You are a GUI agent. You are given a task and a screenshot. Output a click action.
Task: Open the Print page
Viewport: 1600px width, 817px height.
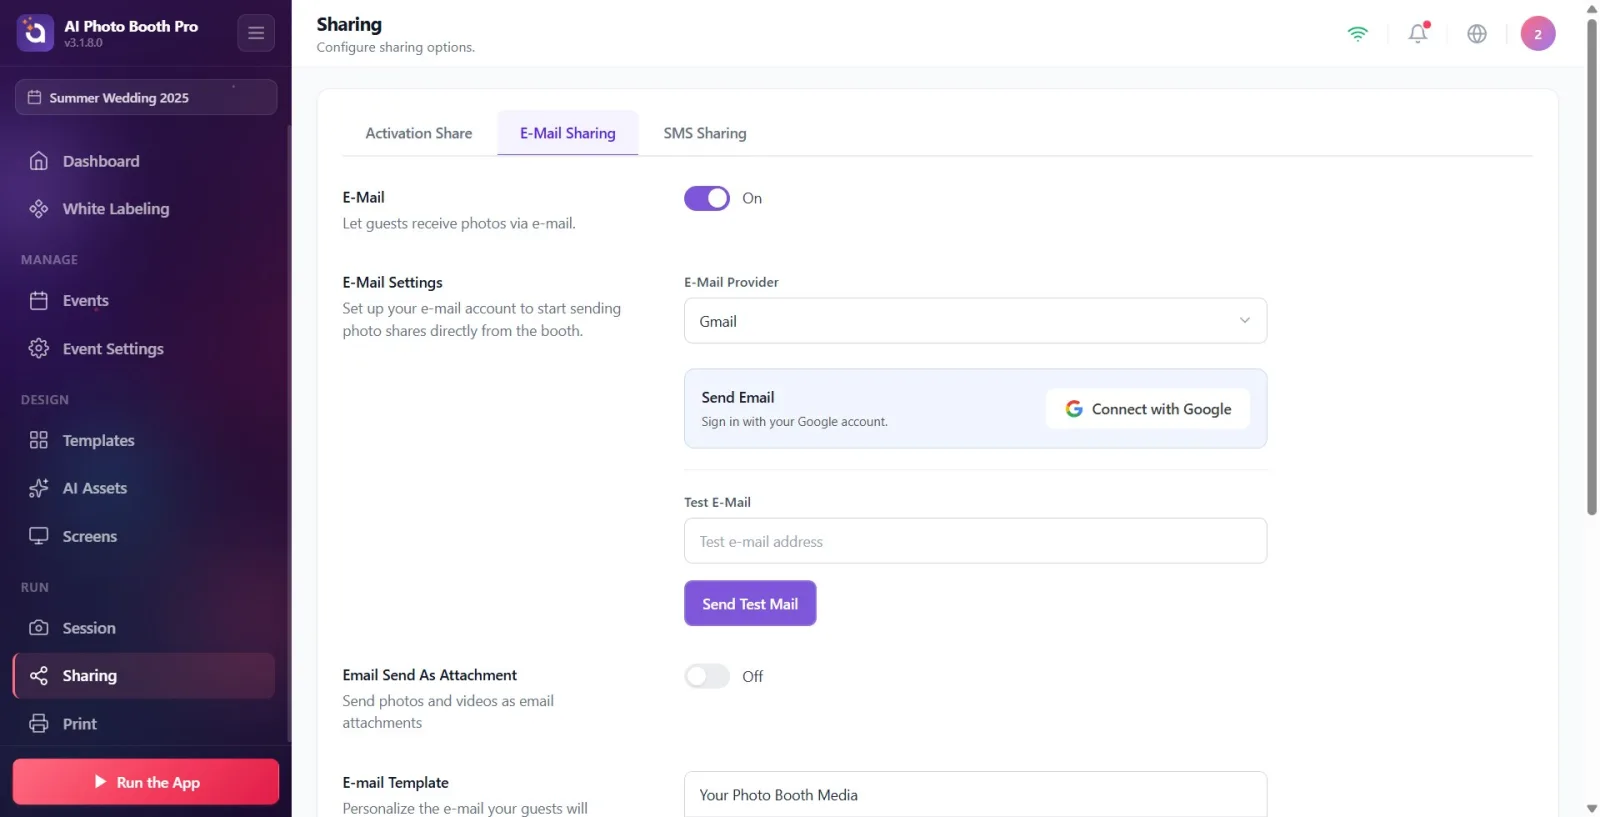click(144, 723)
